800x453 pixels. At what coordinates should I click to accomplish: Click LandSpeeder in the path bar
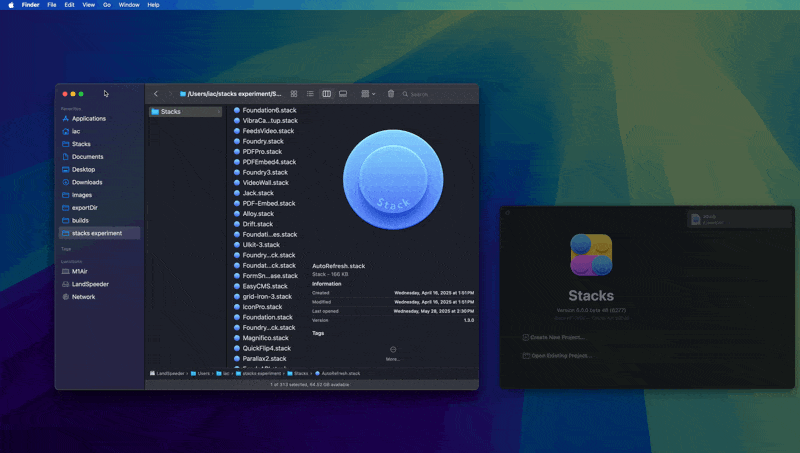167,373
